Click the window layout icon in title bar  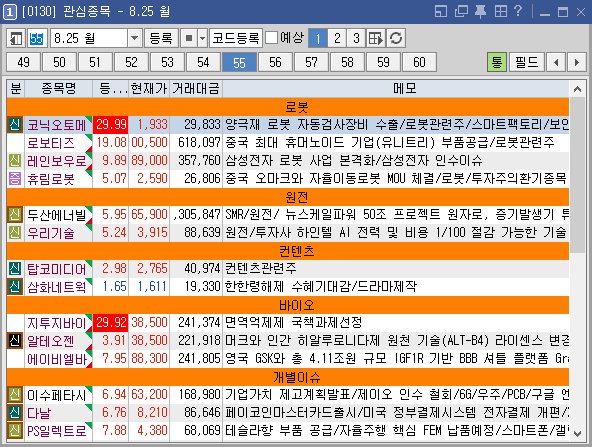[441, 11]
